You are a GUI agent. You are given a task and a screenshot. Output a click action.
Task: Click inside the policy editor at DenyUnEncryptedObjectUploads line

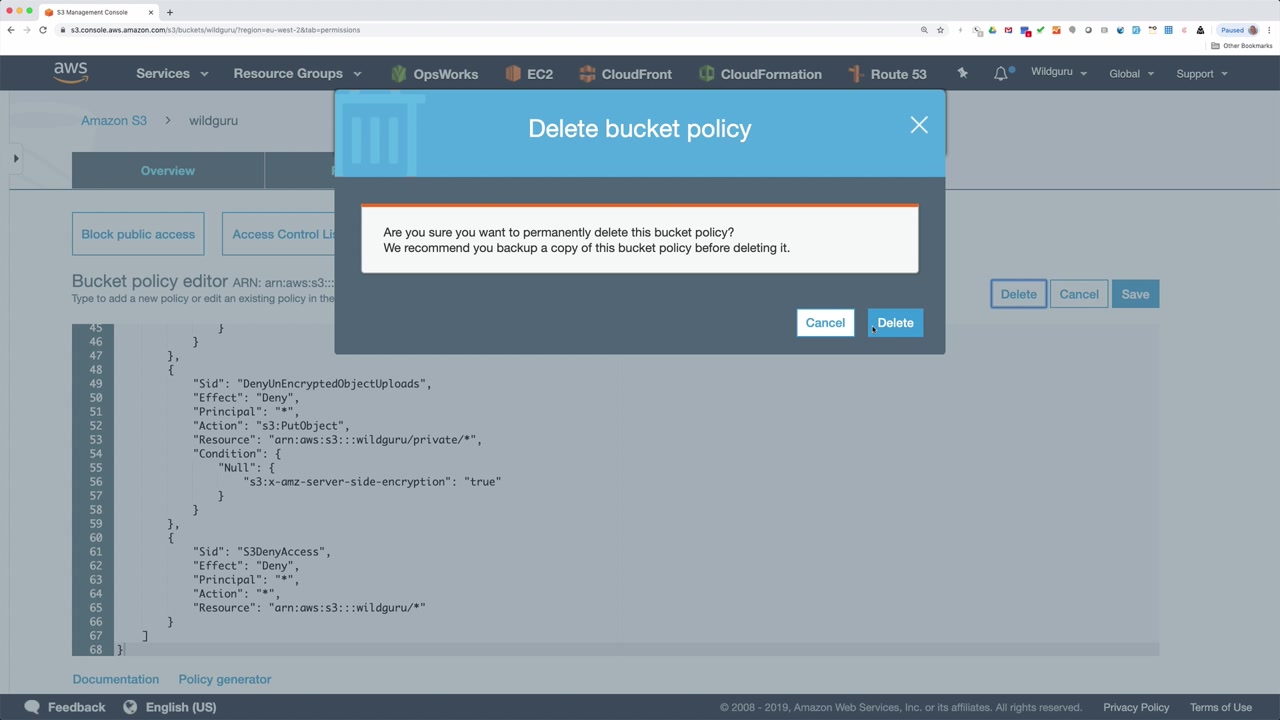point(312,384)
